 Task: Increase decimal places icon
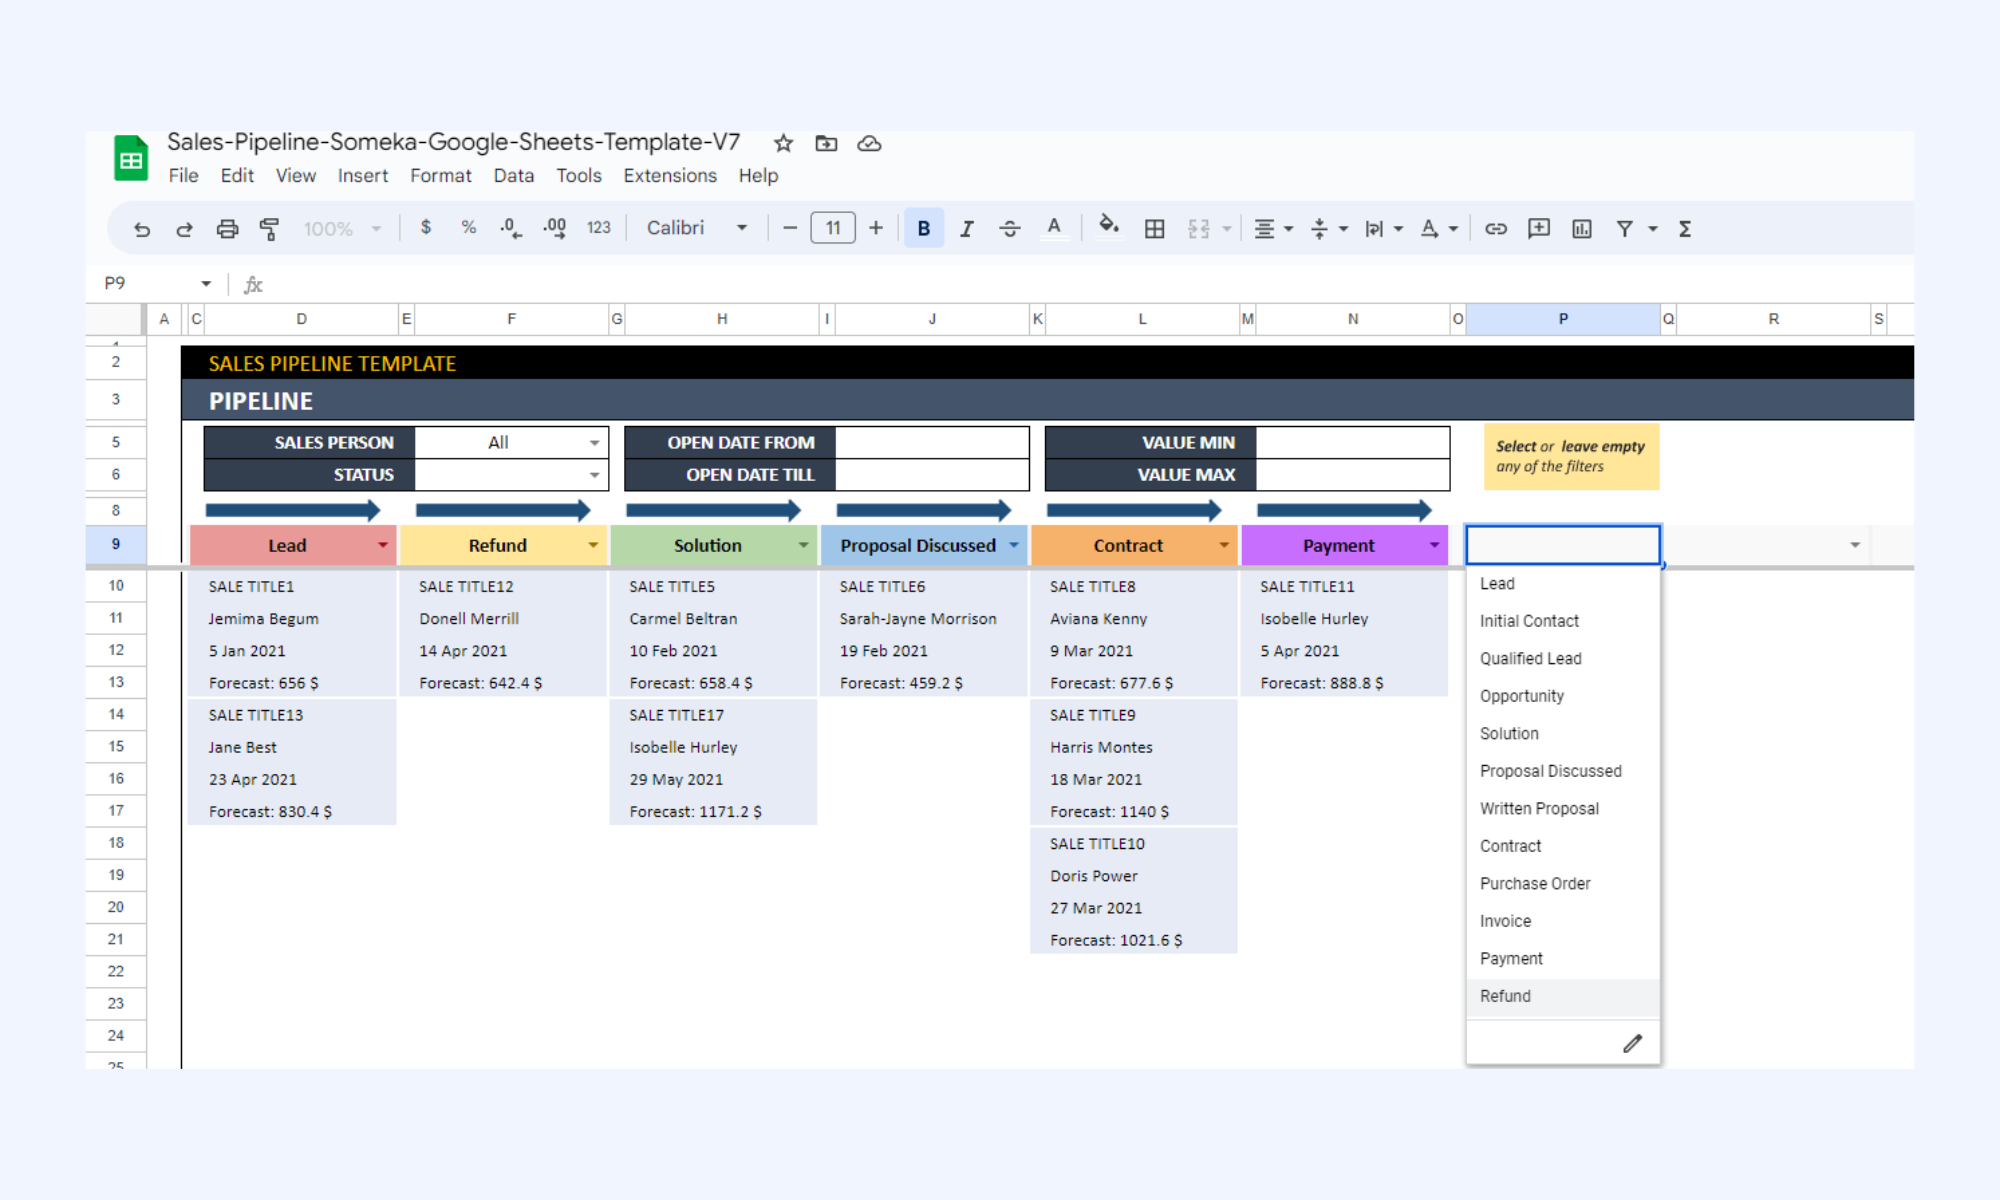point(555,228)
